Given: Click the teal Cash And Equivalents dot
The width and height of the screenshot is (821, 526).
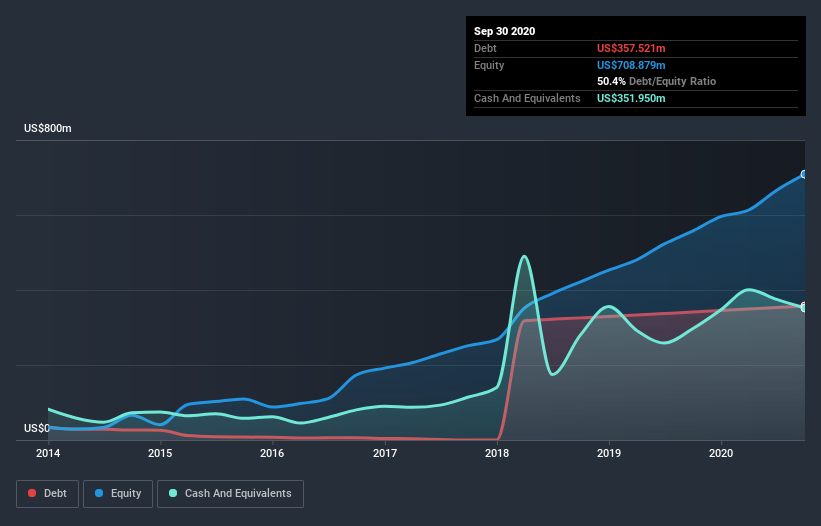Looking at the screenshot, I should [x=173, y=493].
